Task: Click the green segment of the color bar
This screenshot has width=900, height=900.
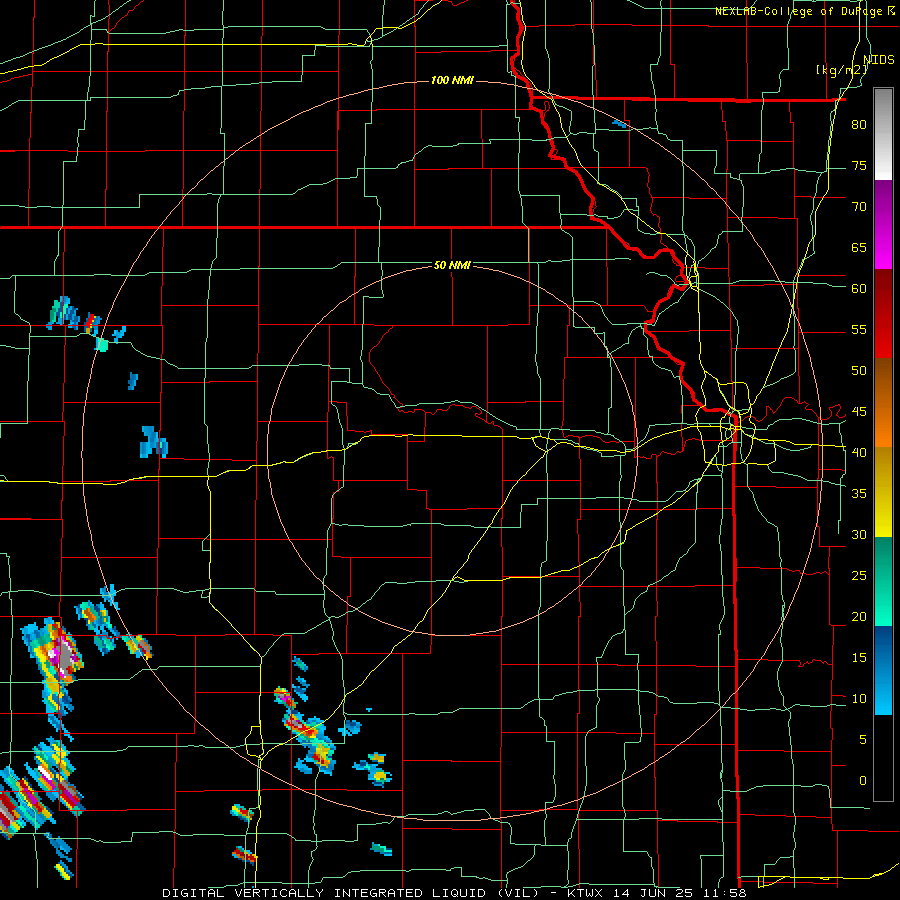Action: tap(883, 581)
